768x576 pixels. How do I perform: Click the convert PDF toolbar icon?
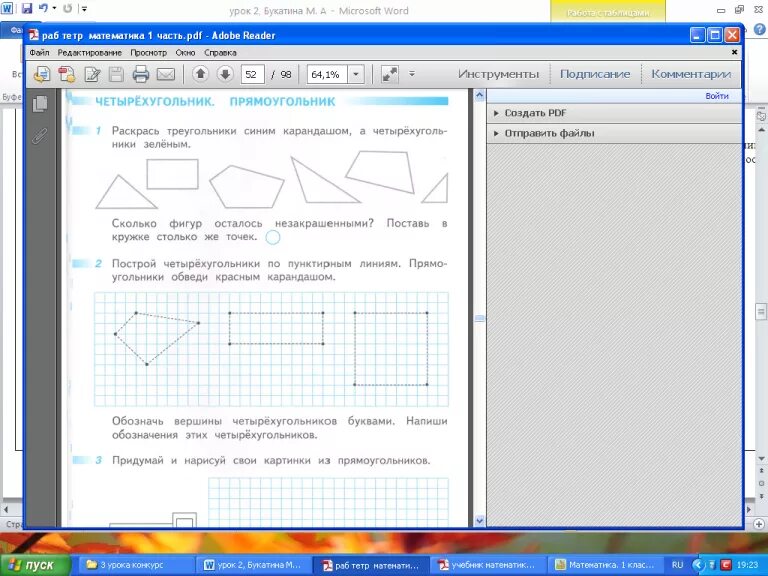[x=67, y=74]
